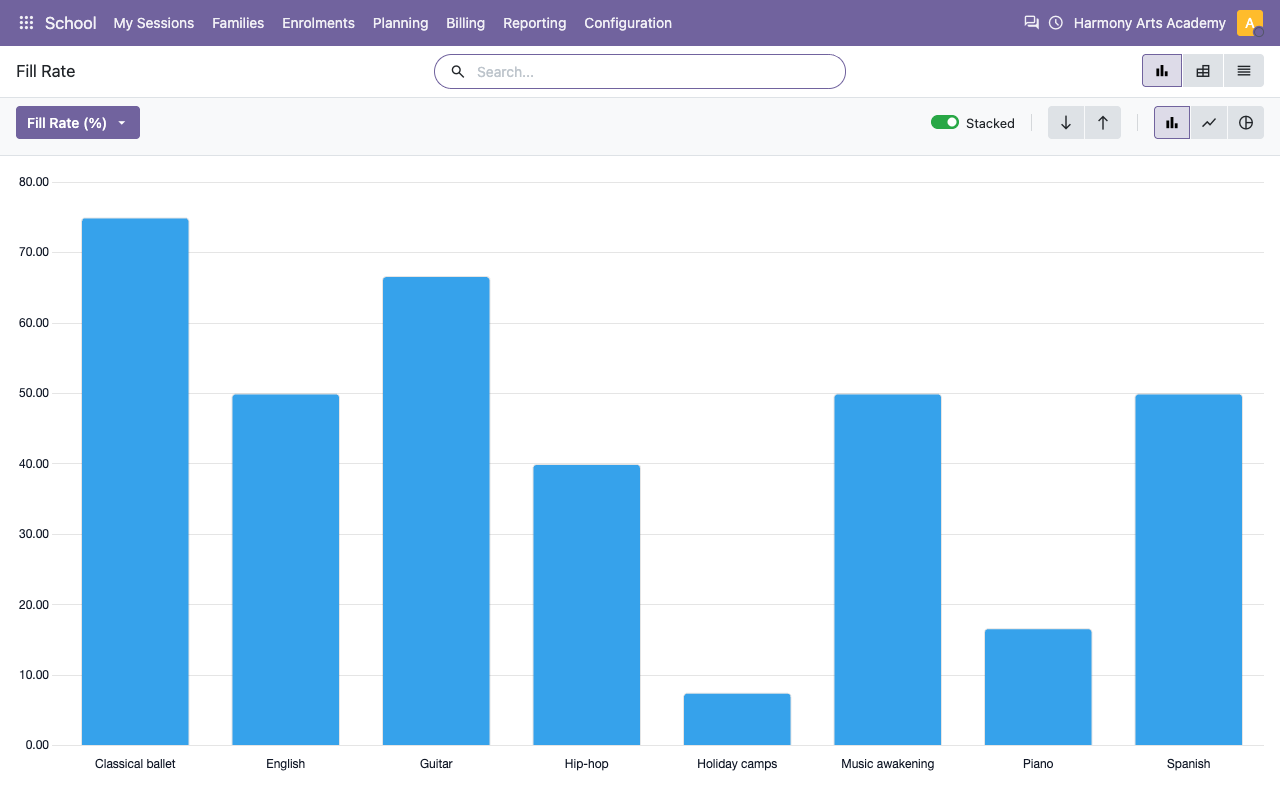Open the Configuration menu
Viewport: 1280px width, 800px height.
628,23
